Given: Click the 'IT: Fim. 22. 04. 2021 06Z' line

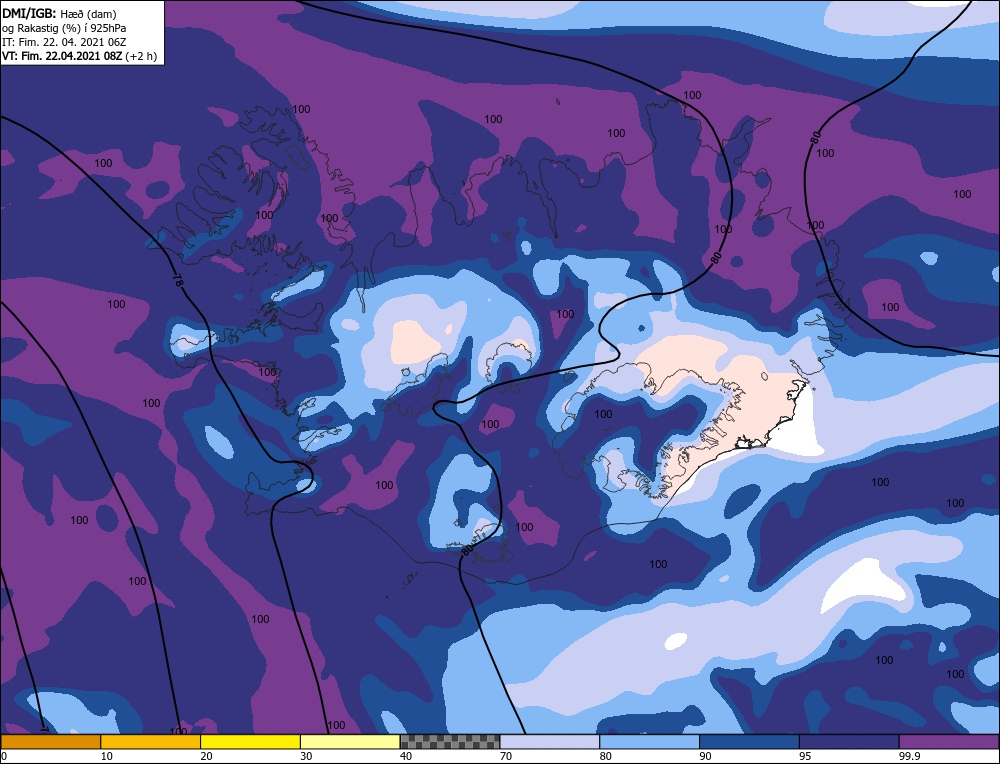Looking at the screenshot, I should point(64,42).
